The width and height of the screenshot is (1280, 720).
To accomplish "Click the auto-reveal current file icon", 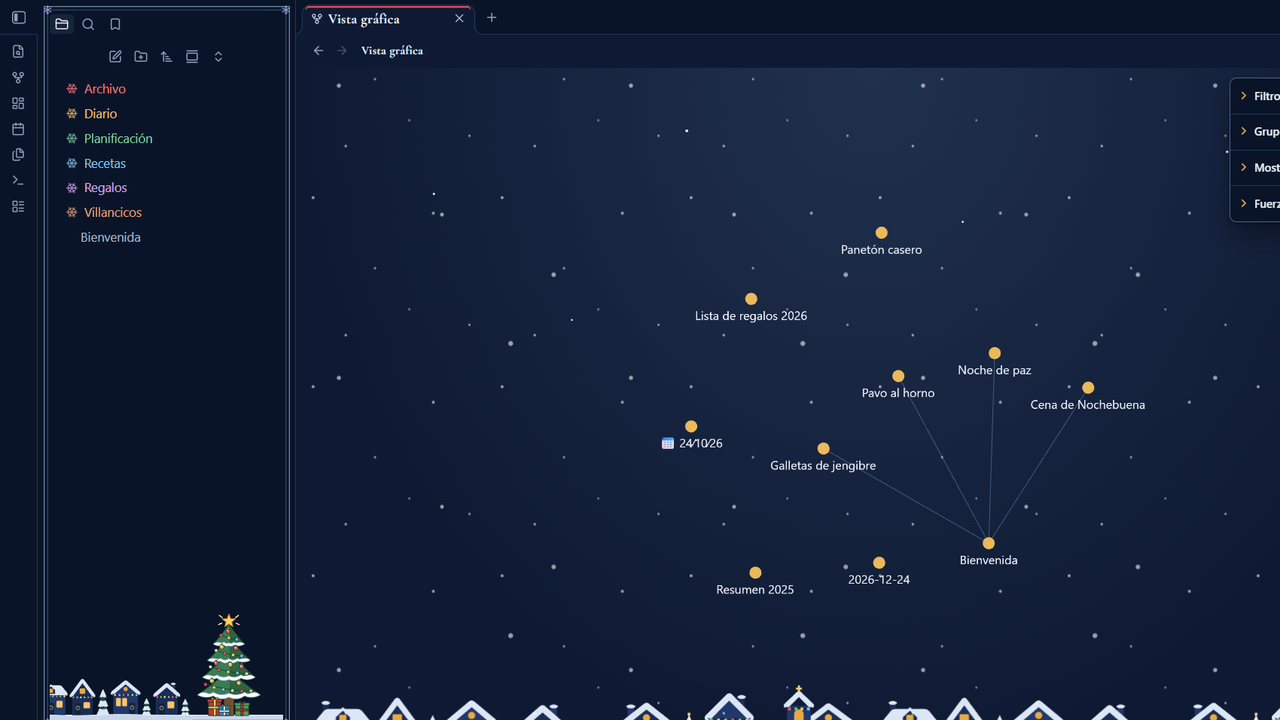I will tap(192, 57).
